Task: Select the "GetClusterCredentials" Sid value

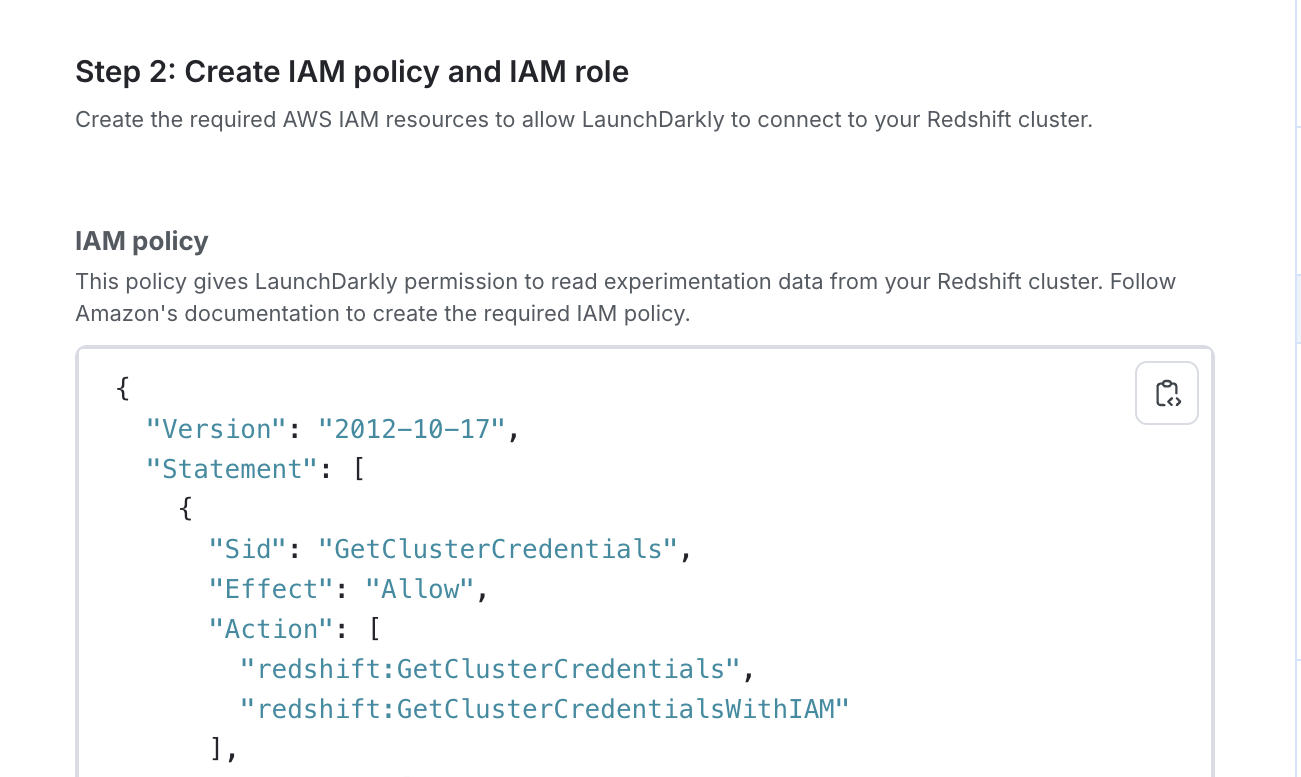Action: coord(498,548)
